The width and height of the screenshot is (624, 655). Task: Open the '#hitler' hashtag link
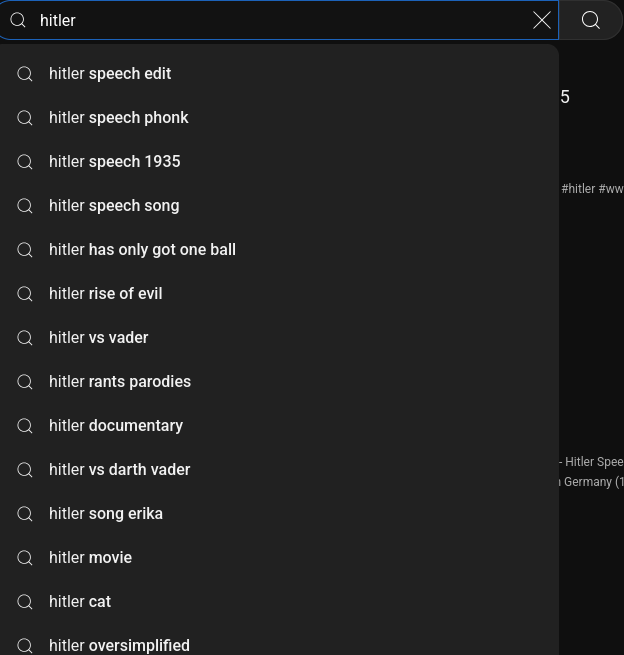[x=578, y=189]
